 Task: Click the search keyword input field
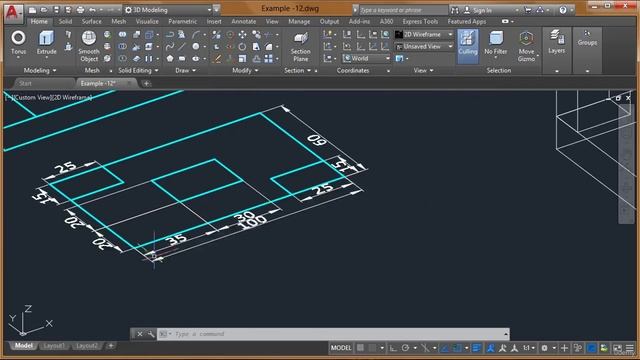pyautogui.click(x=403, y=10)
